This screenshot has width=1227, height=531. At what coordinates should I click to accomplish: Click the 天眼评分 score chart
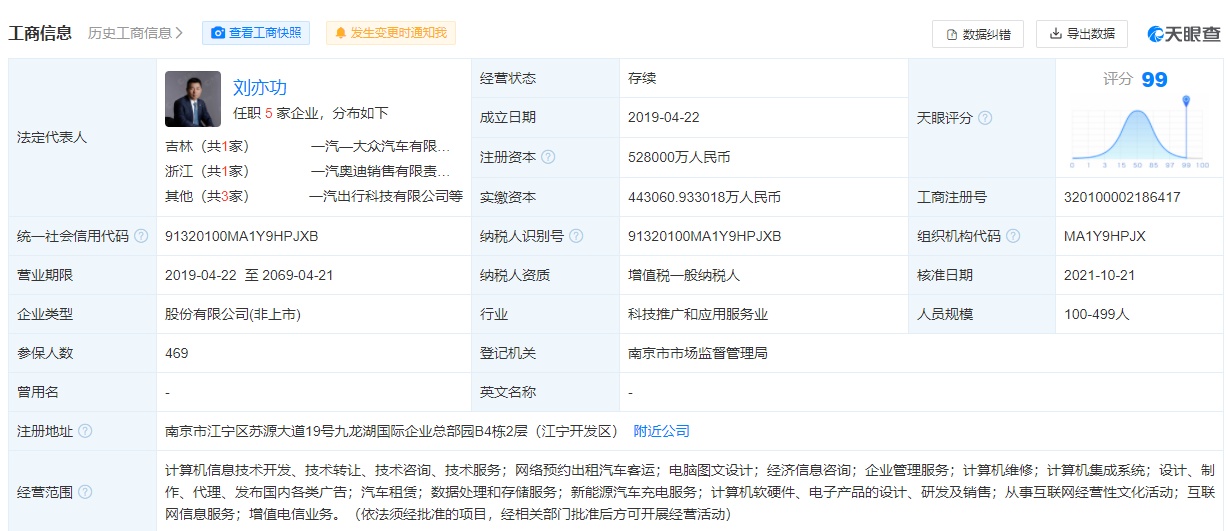click(1139, 131)
